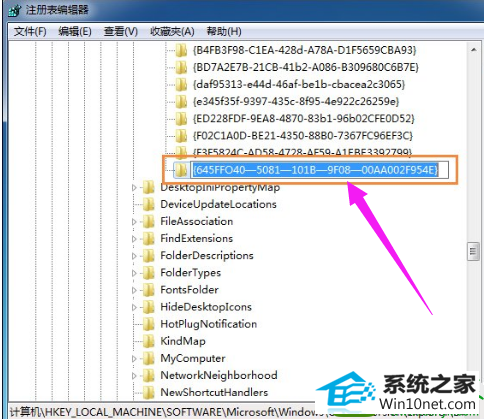This screenshot has height=419, width=484.
Task: Open the 收藏夹(A) menu
Action: tap(172, 32)
